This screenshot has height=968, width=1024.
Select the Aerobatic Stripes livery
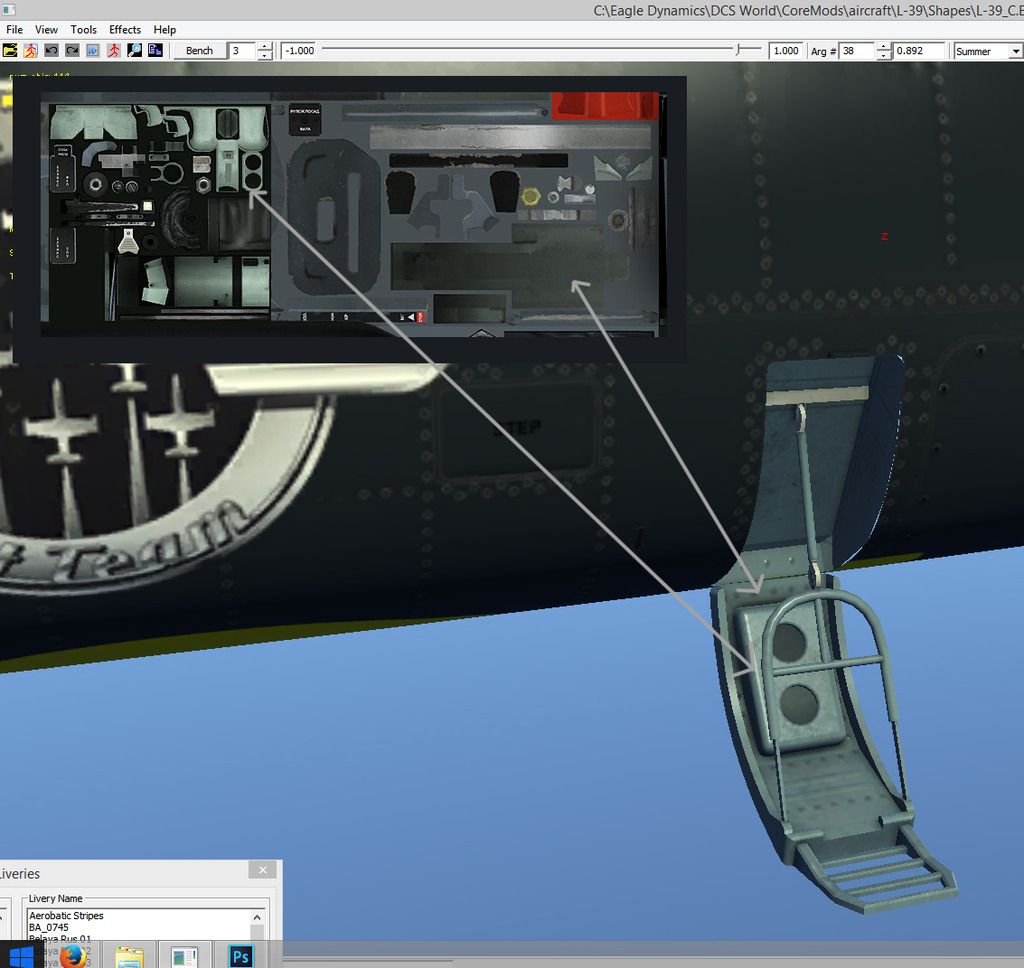(67, 916)
